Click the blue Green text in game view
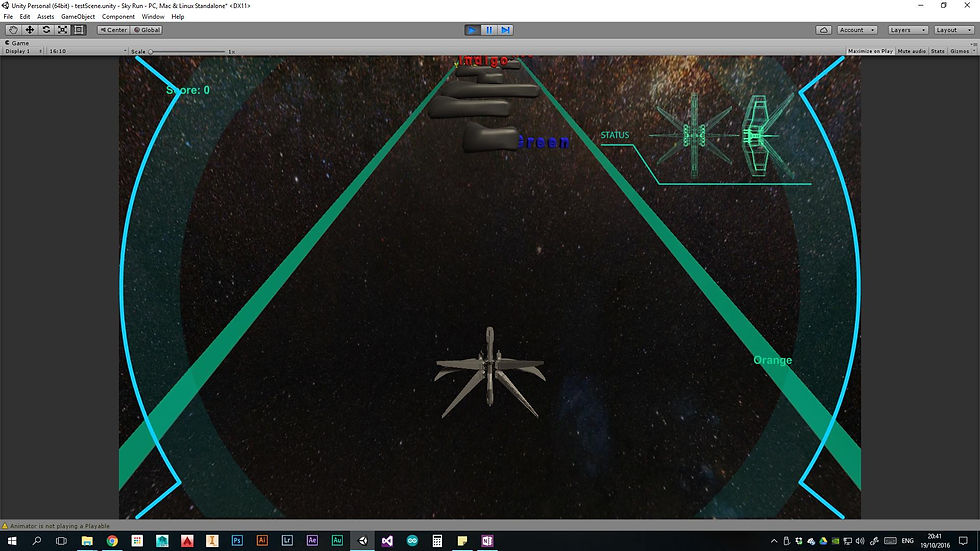 coord(544,142)
